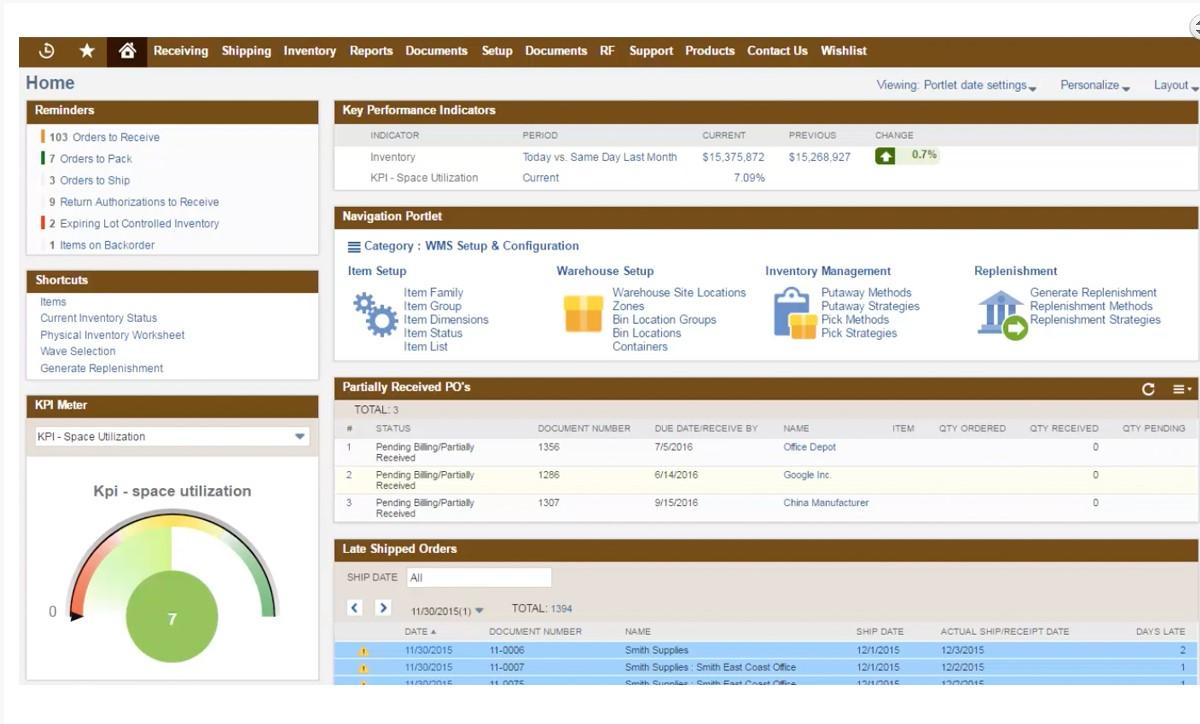Click the recent history clock icon
1200x724 pixels.
click(x=45, y=51)
